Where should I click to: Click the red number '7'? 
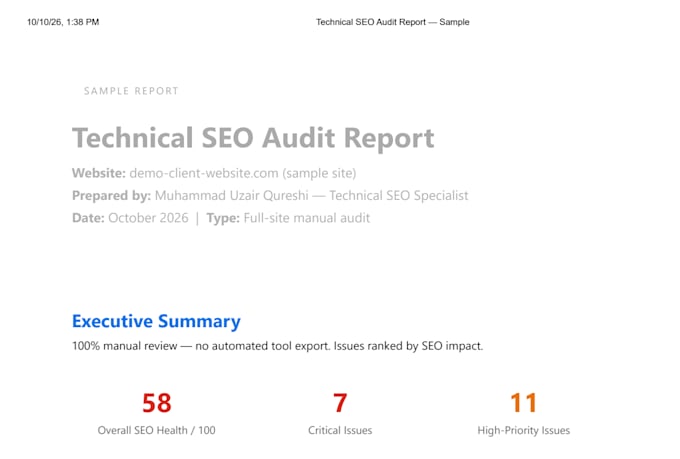(x=340, y=403)
